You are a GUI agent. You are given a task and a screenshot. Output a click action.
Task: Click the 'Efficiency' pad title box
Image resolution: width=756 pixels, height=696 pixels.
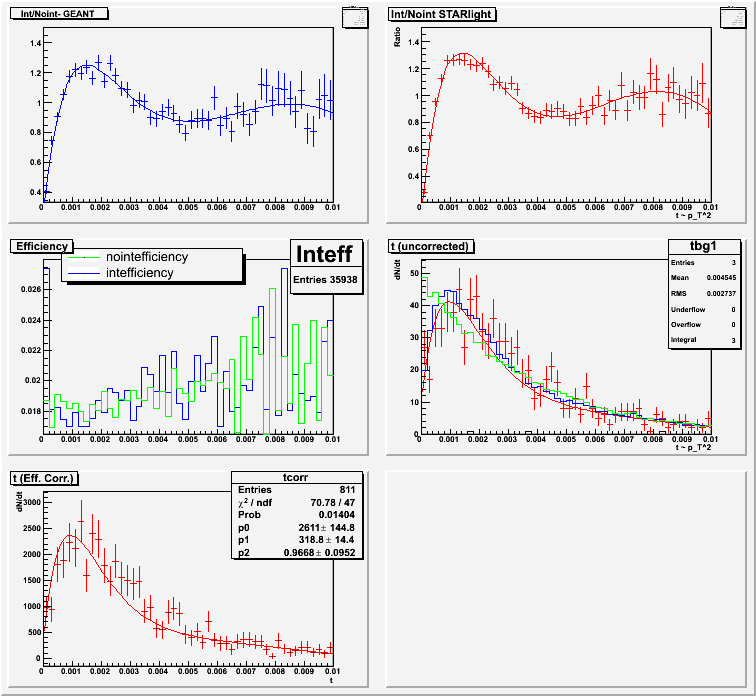(41, 245)
